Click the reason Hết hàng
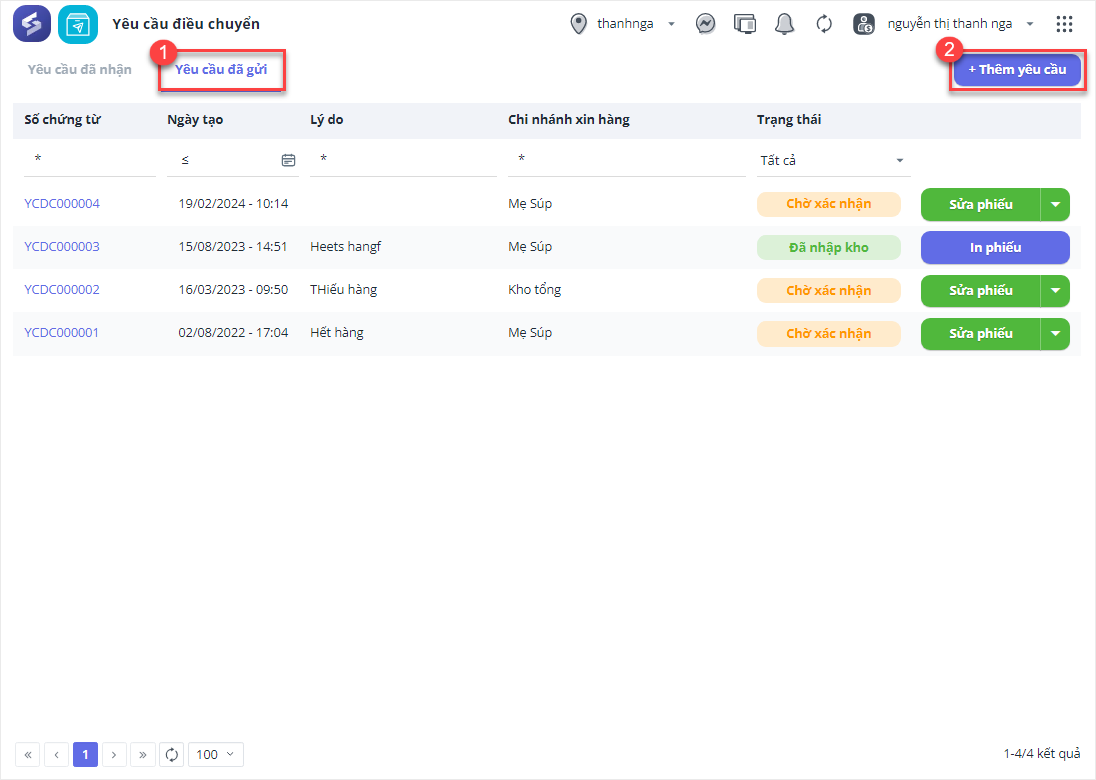The width and height of the screenshot is (1096, 780). pyautogui.click(x=337, y=333)
